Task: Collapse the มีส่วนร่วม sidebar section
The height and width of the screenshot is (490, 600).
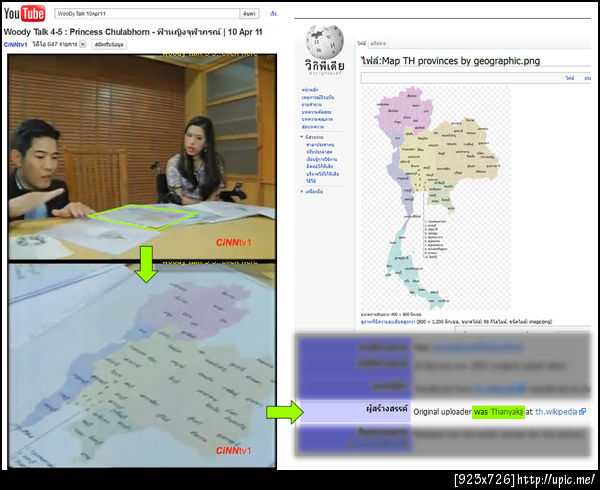Action: click(311, 137)
